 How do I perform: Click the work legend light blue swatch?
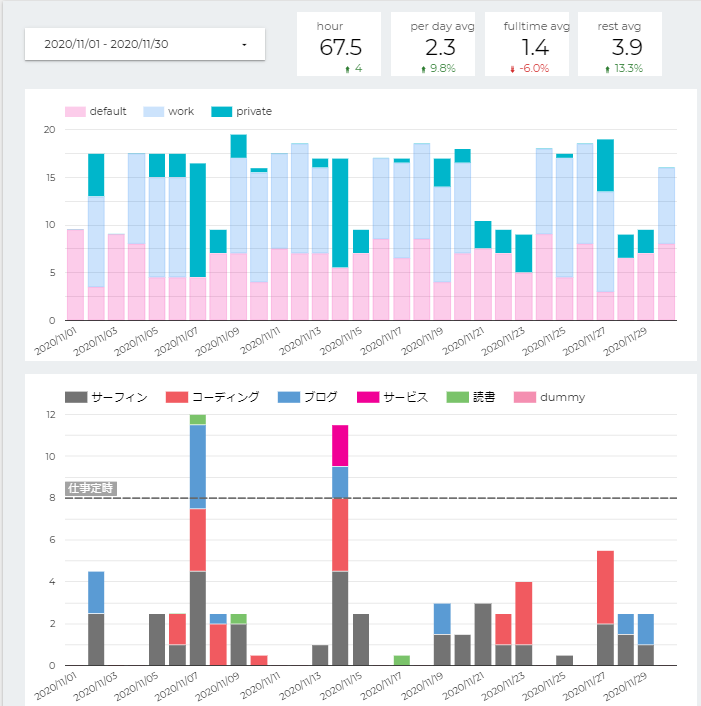[x=154, y=112]
